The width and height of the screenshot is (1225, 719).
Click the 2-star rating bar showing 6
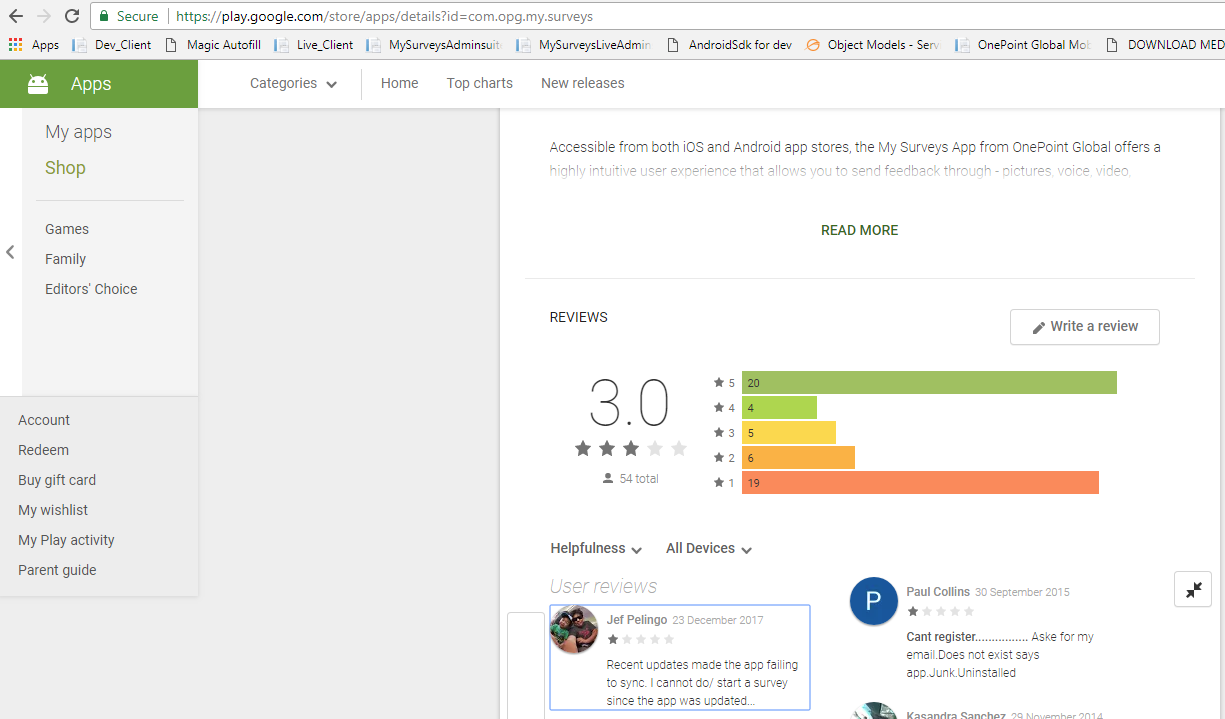click(798, 458)
